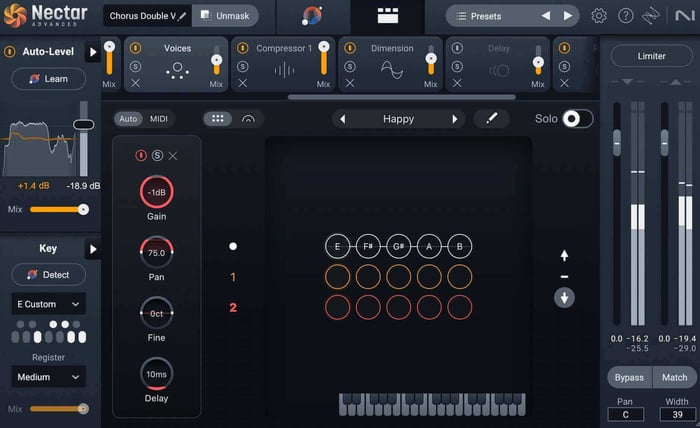The image size is (700, 428).
Task: Click the Detect key button
Action: pyautogui.click(x=48, y=274)
